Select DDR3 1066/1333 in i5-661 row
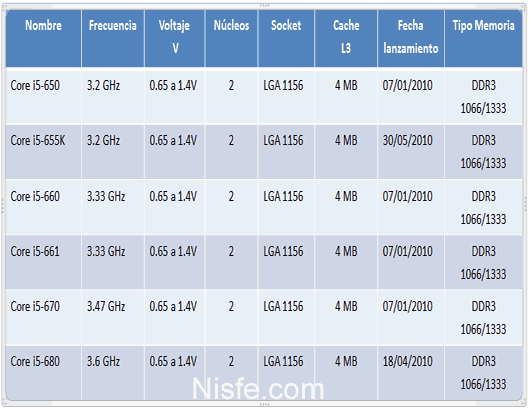This screenshot has width=530, height=411. [x=484, y=263]
